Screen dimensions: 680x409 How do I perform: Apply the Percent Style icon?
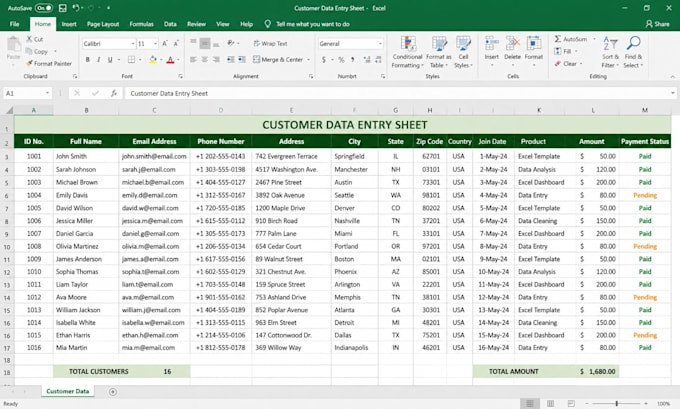(x=342, y=59)
